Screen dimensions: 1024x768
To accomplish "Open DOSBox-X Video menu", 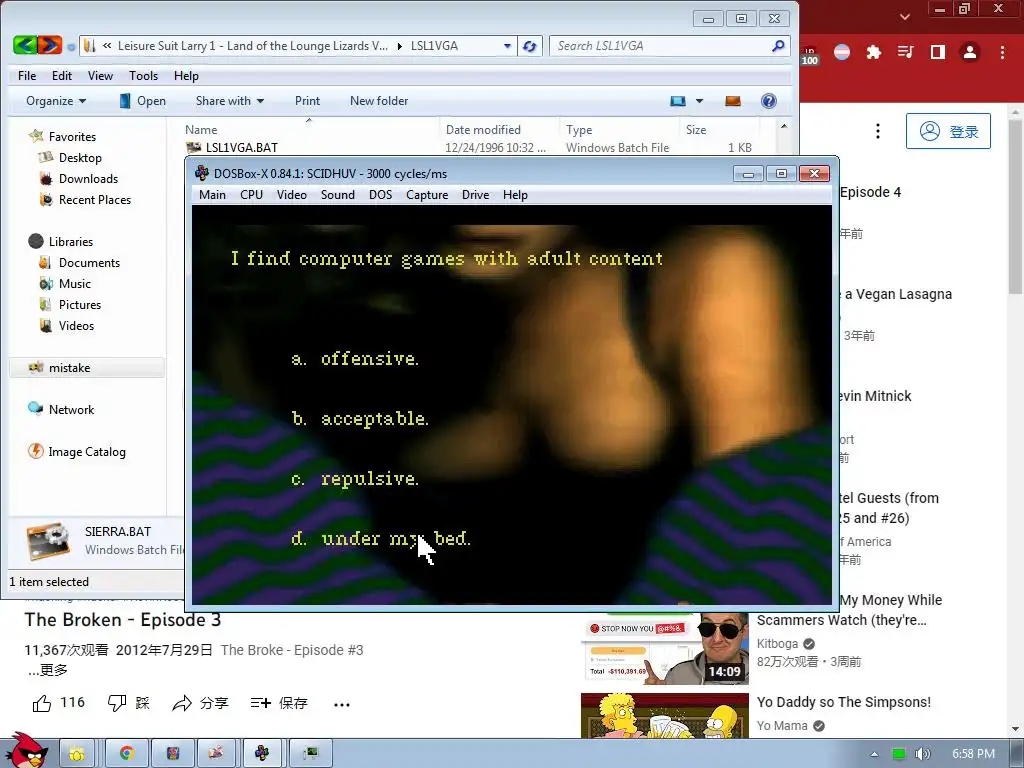I will click(291, 195).
